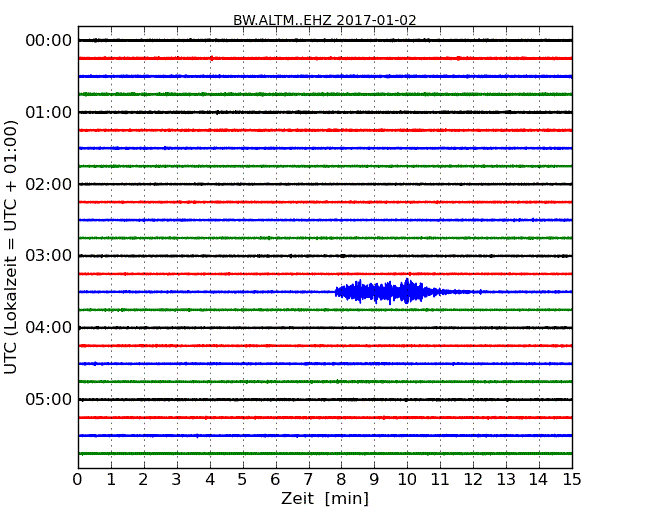The image size is (650, 520).
Task: Click the x-axis tick label 10
Action: point(407,479)
